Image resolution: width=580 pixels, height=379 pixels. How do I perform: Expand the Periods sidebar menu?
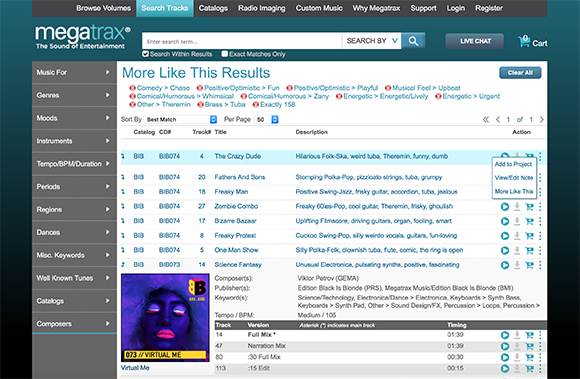(x=74, y=187)
